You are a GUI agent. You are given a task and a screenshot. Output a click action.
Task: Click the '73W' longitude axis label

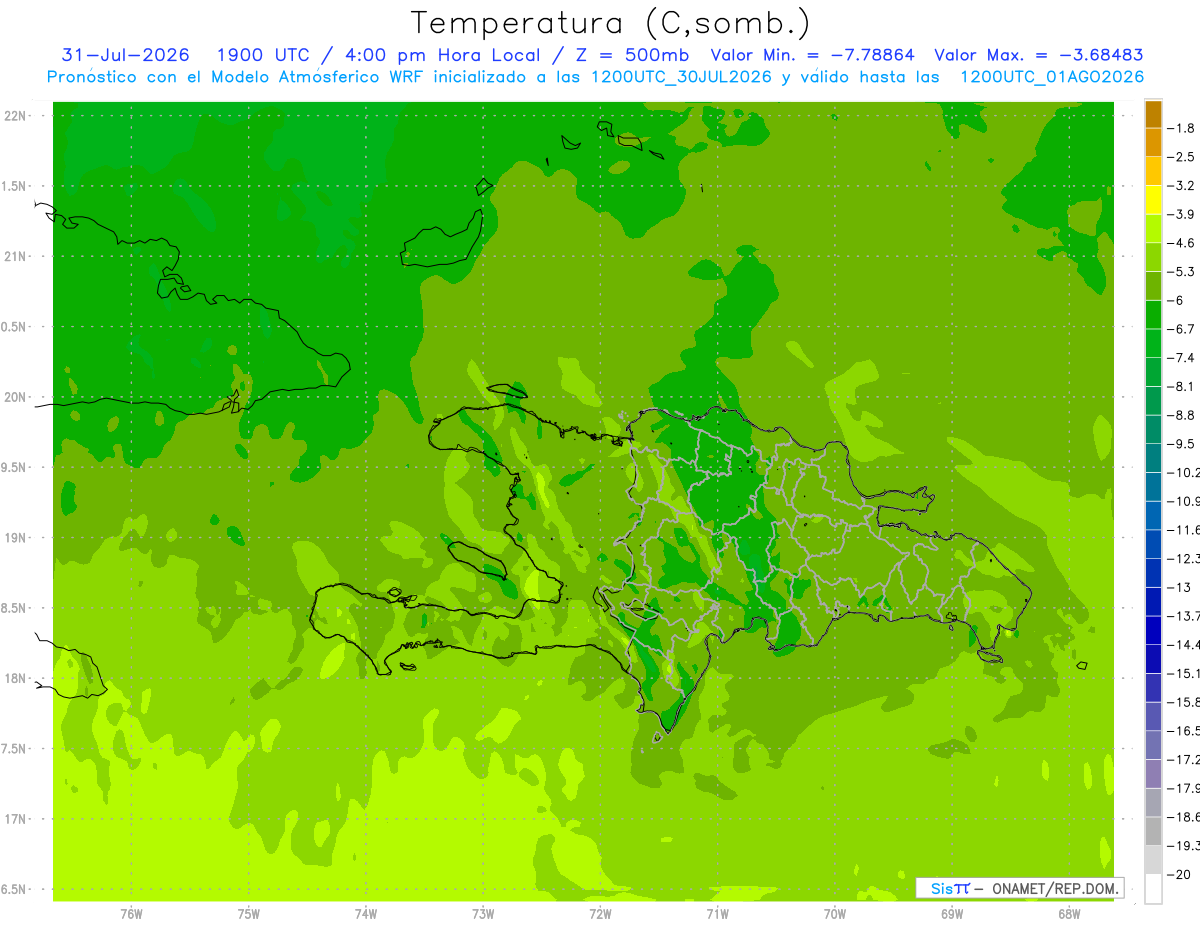(x=483, y=914)
